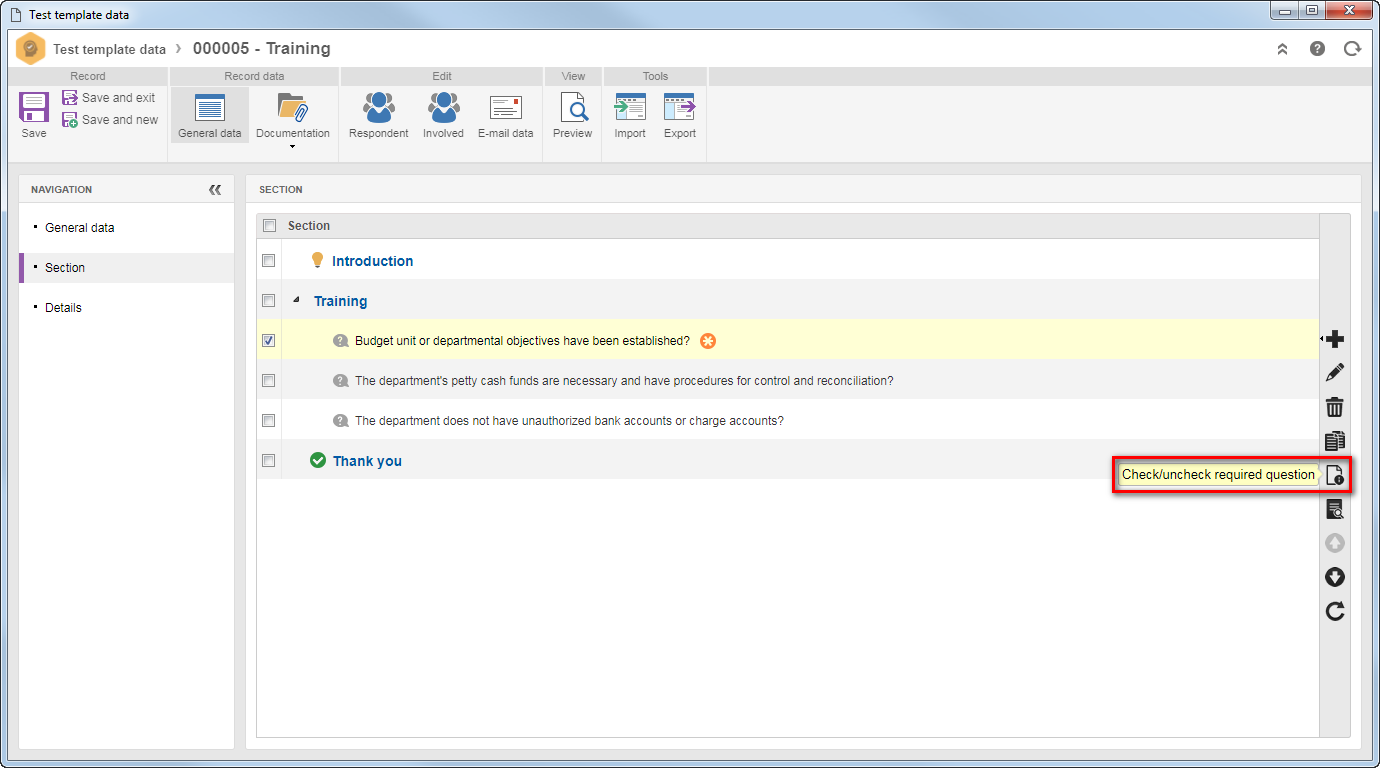This screenshot has height=768, width=1380.
Task: Click the 000005 - Training record title
Action: point(262,48)
